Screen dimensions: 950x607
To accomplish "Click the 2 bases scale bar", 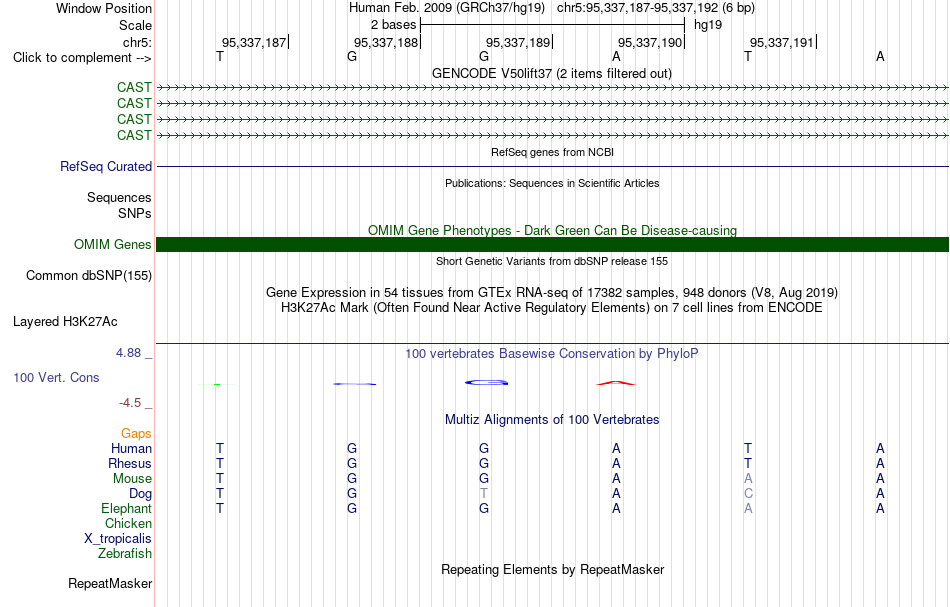I will point(552,25).
